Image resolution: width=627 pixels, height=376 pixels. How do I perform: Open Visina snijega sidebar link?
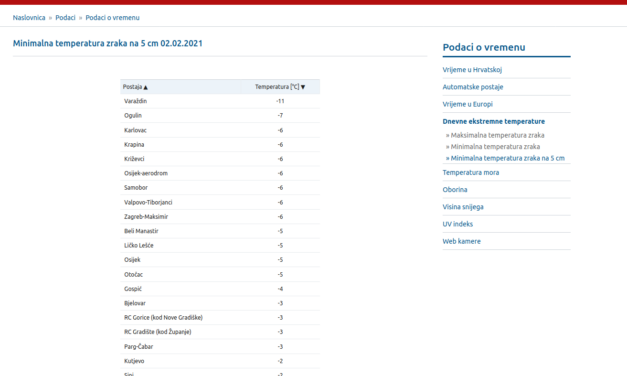tap(463, 207)
